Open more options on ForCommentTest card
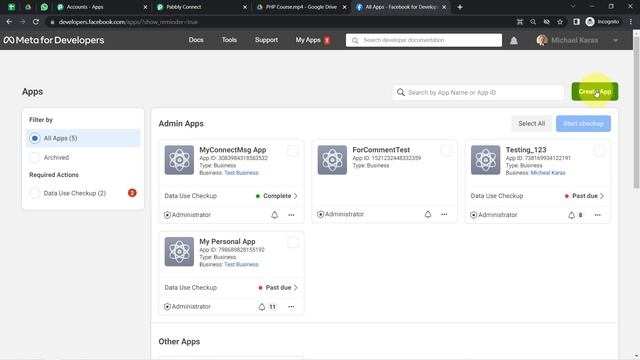Image resolution: width=640 pixels, height=360 pixels. (x=444, y=214)
